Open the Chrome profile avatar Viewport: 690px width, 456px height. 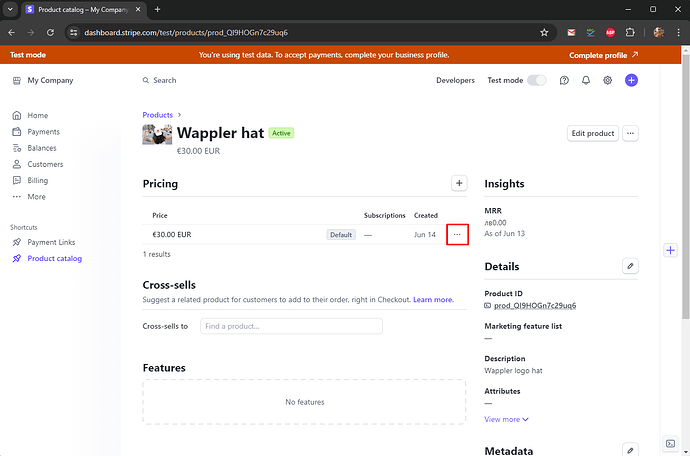pos(659,33)
